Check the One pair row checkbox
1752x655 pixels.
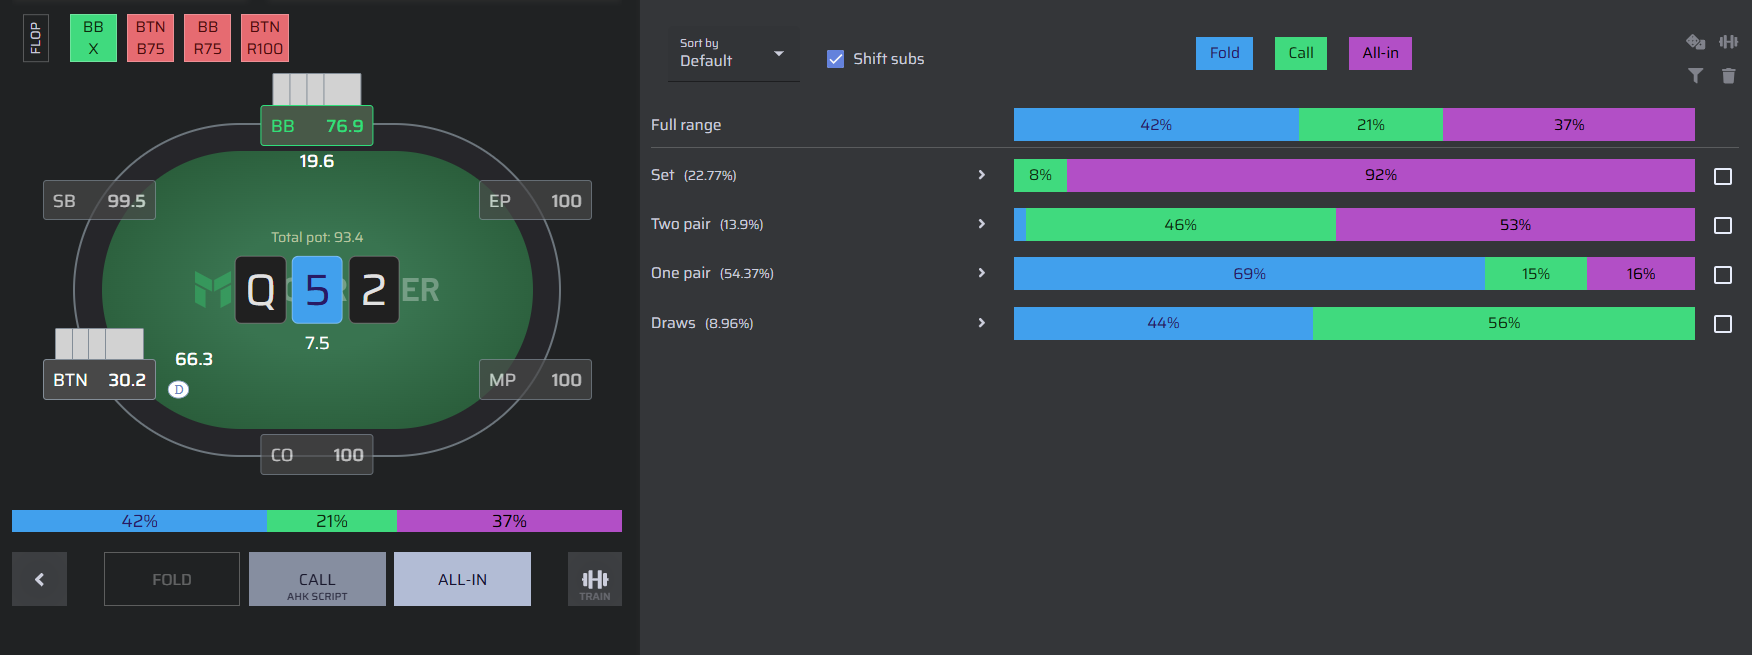pyautogui.click(x=1723, y=274)
